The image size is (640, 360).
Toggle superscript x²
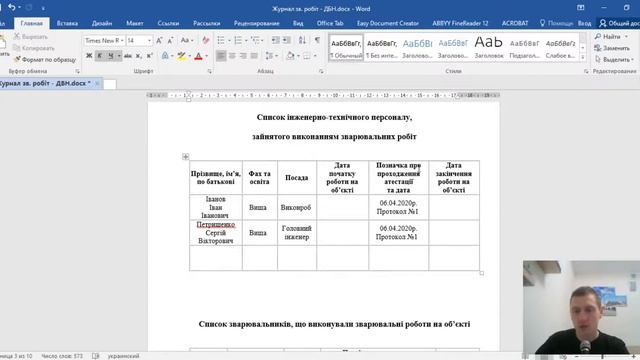click(149, 56)
